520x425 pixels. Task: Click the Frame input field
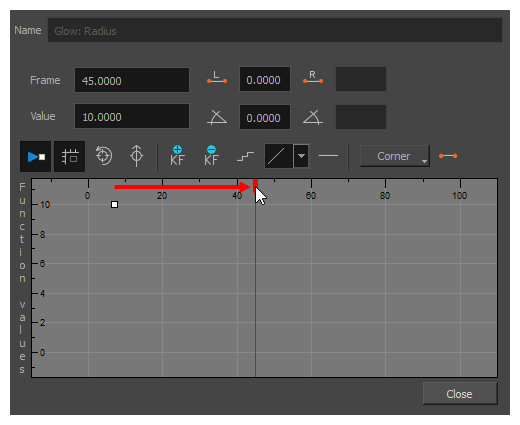tap(132, 80)
